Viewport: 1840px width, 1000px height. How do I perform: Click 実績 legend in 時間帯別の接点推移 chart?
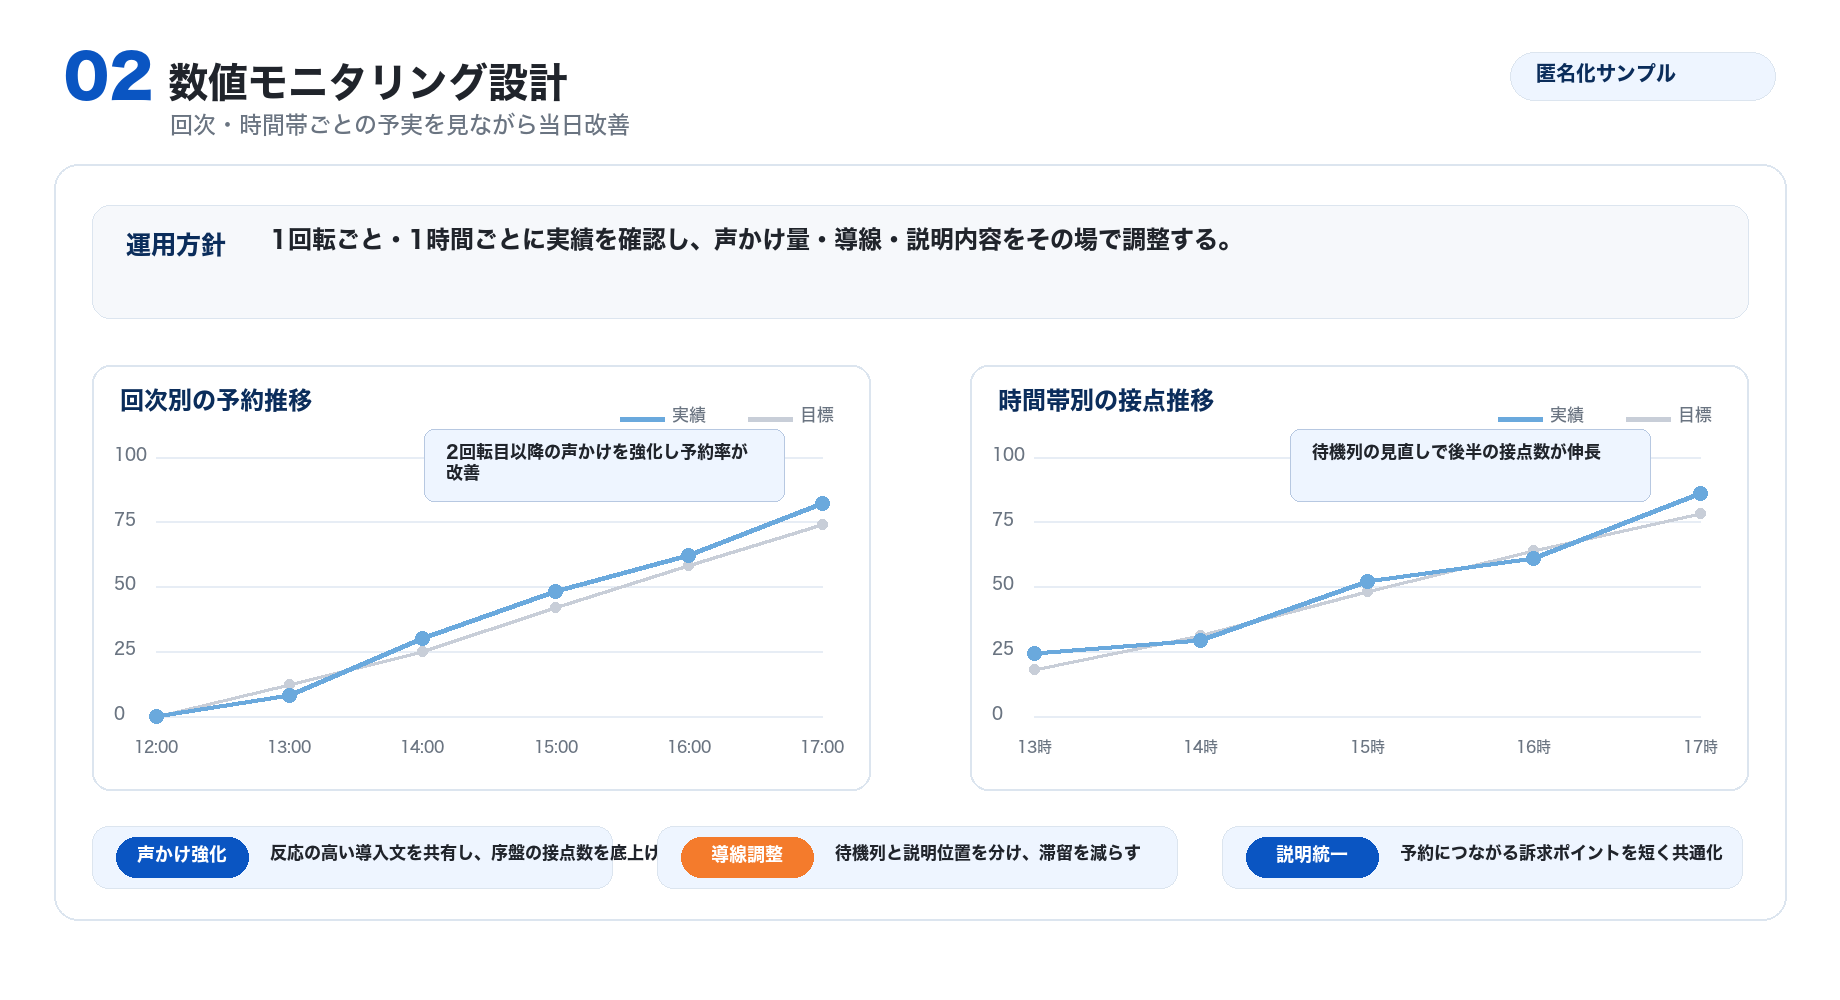click(1541, 415)
